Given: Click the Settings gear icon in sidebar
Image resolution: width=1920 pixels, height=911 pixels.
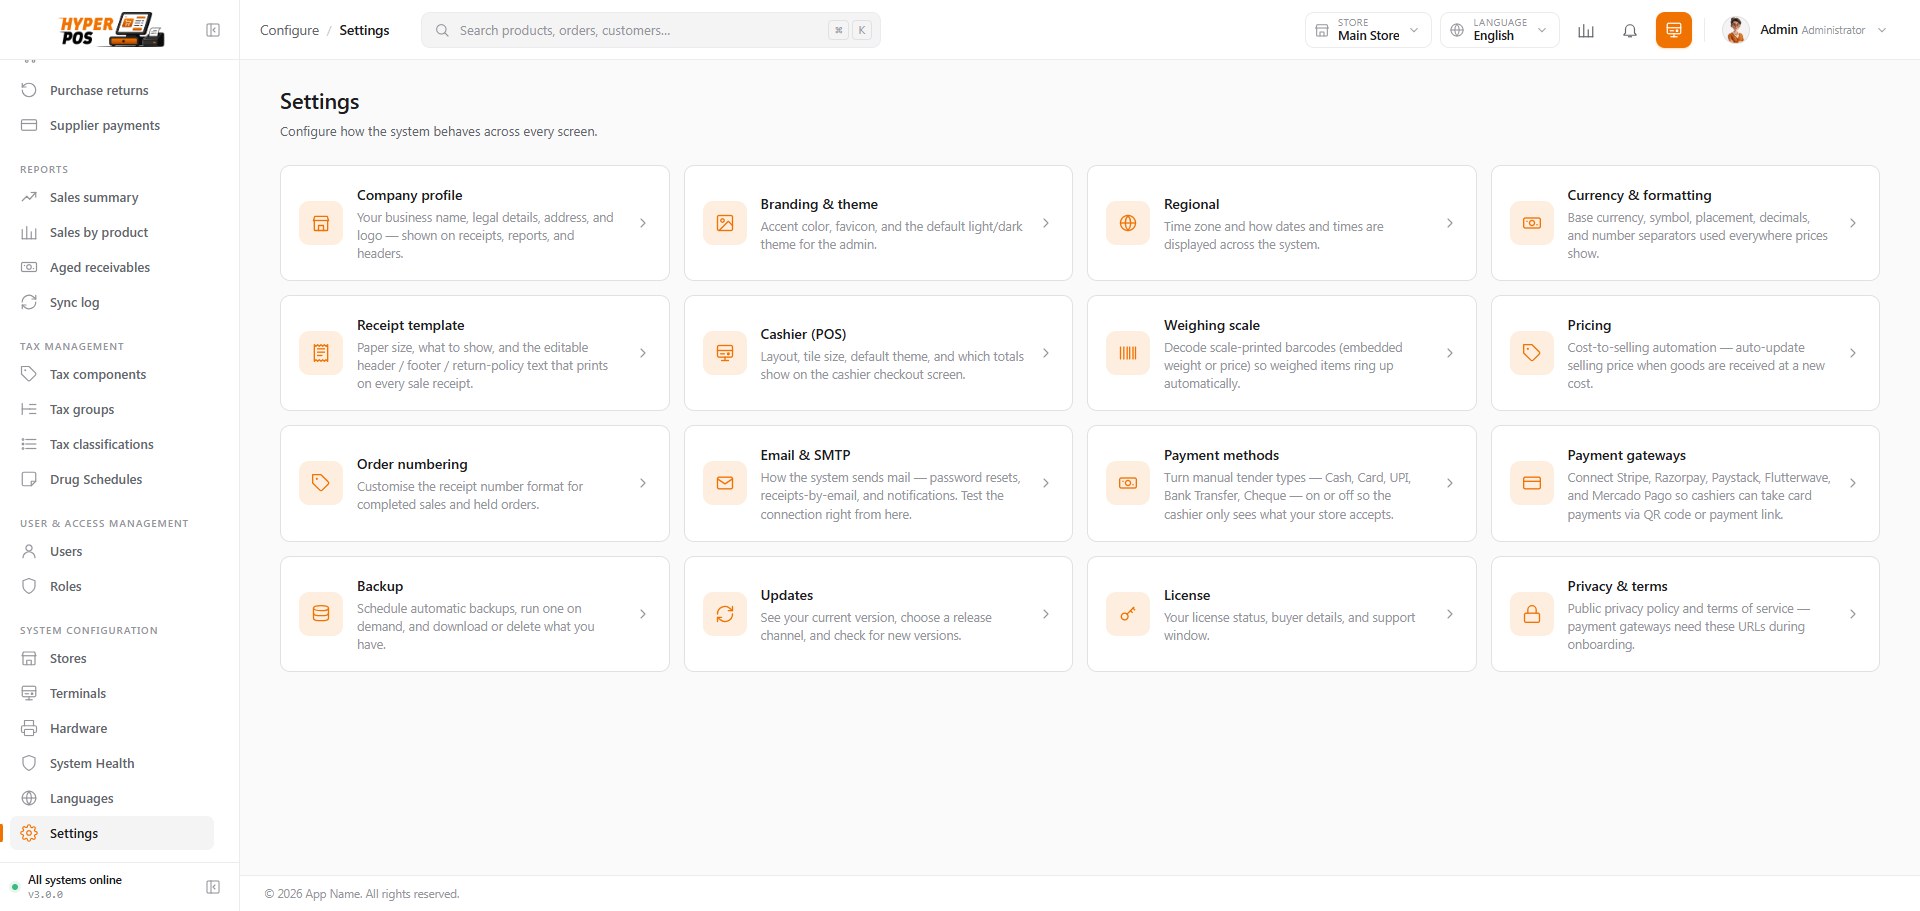Looking at the screenshot, I should pos(29,833).
